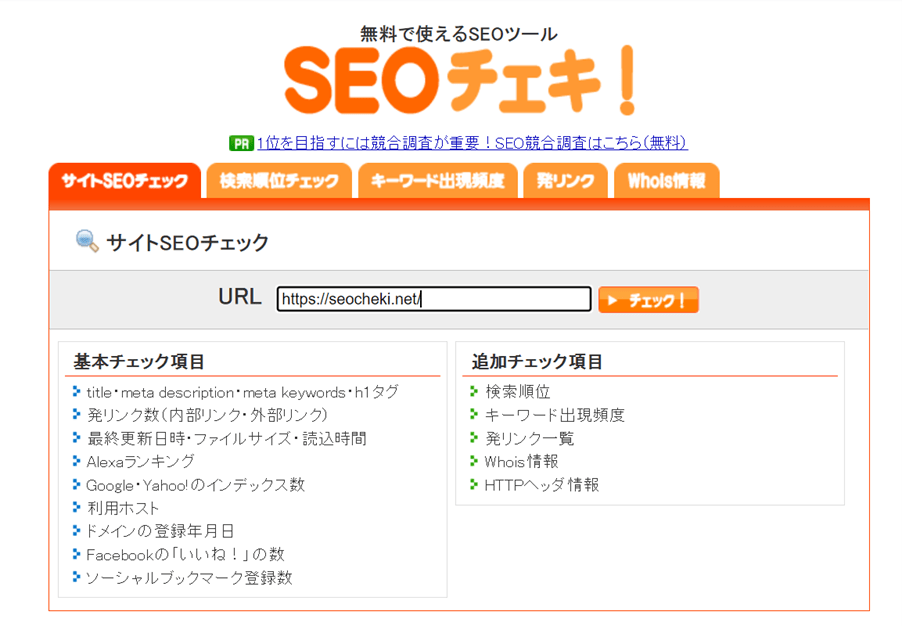
Task: Click the SEOチェキ! logo
Action: click(460, 81)
